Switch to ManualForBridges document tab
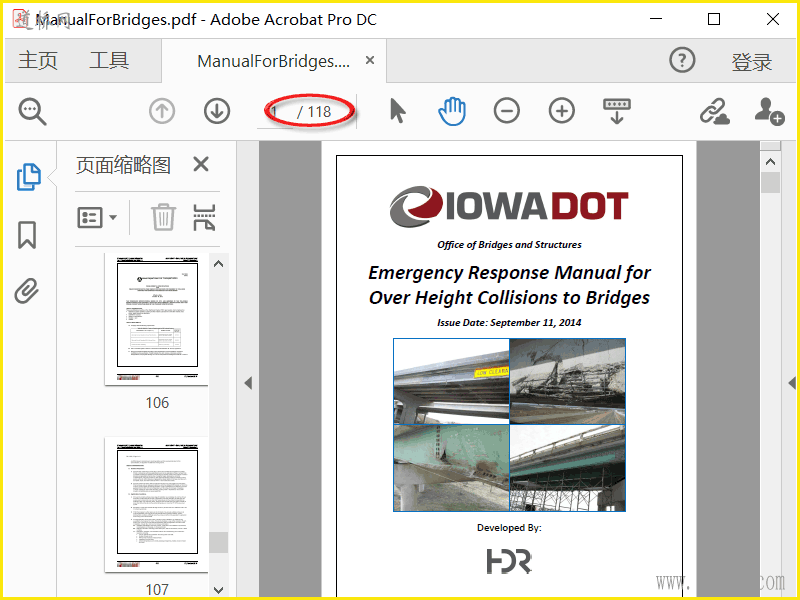Image resolution: width=800 pixels, height=600 pixels. click(x=273, y=61)
